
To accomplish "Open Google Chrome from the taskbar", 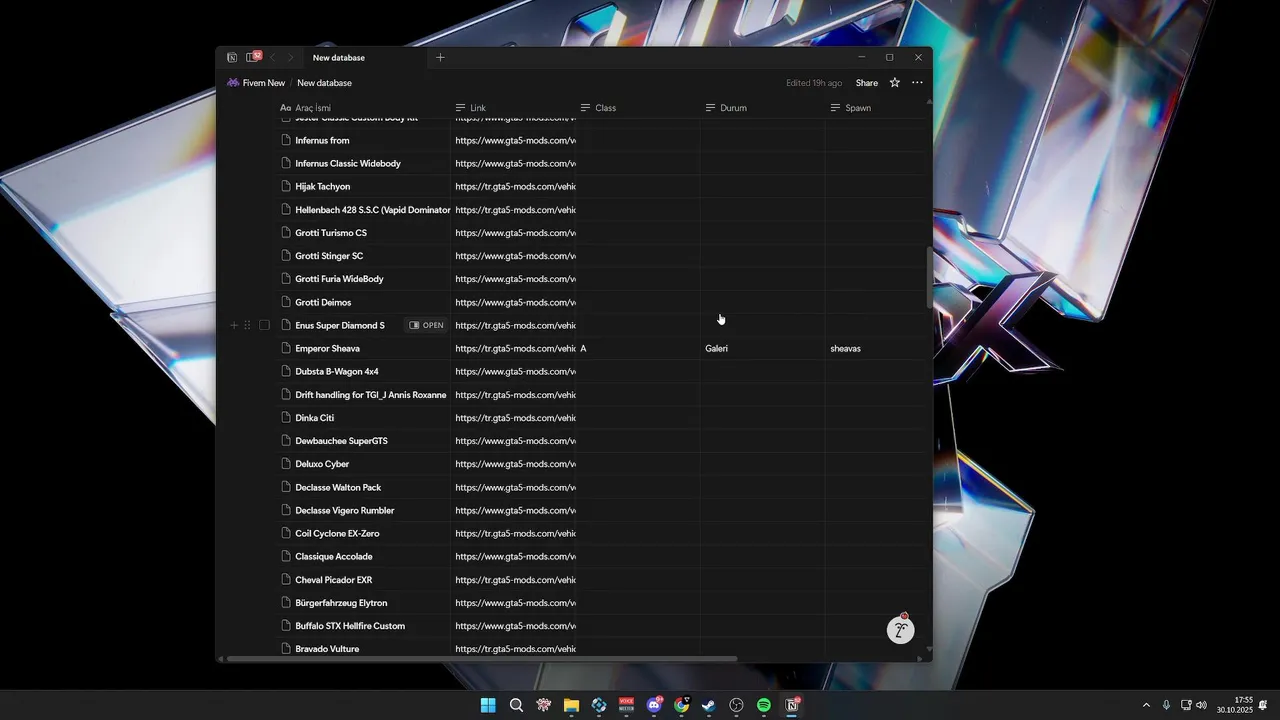I will coord(681,705).
